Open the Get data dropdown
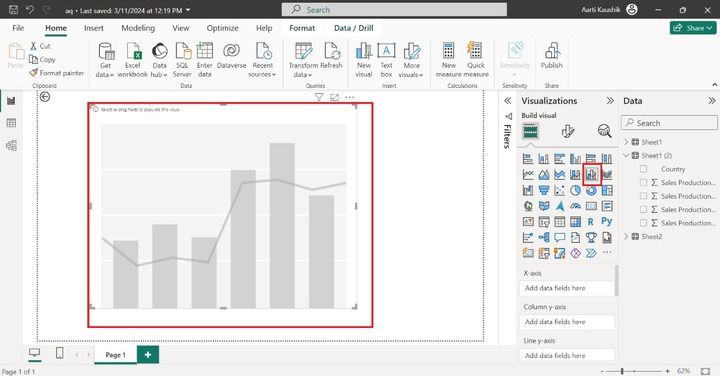 coord(105,60)
